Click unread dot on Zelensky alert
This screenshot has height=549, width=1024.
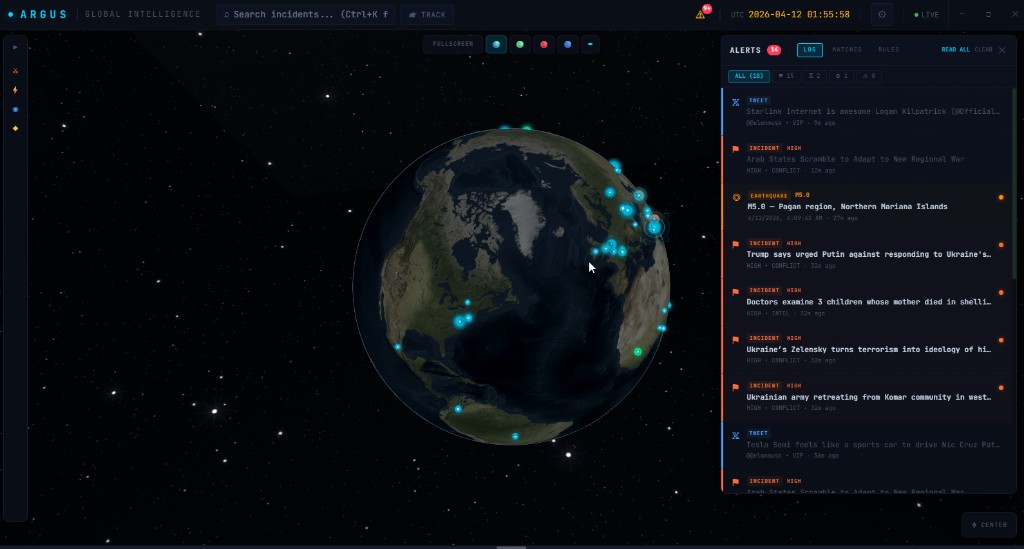point(1000,340)
